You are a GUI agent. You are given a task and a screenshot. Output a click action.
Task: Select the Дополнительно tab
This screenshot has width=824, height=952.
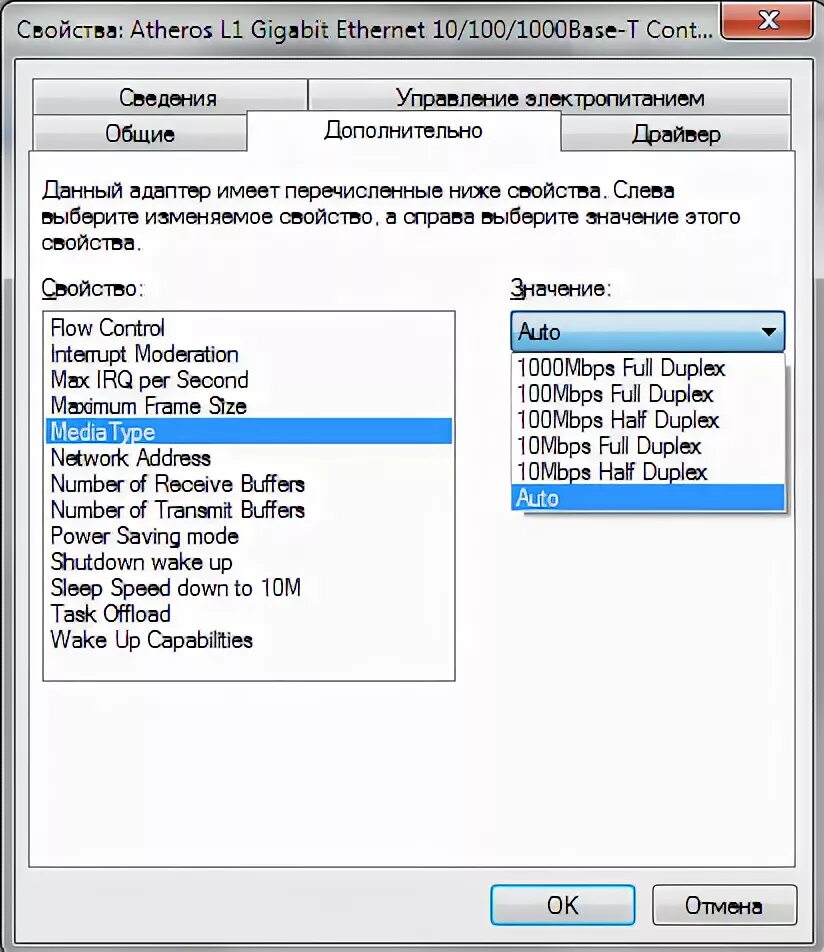coord(403,131)
